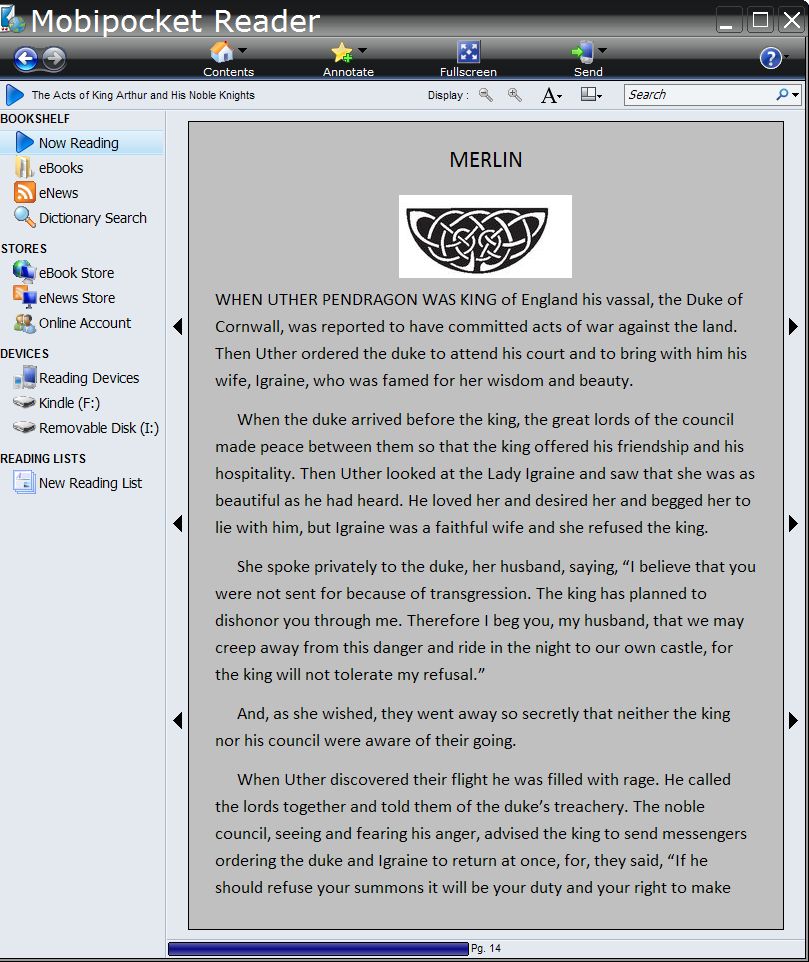Click the Removable Disk drive icon
This screenshot has height=962, width=809.
[25, 427]
